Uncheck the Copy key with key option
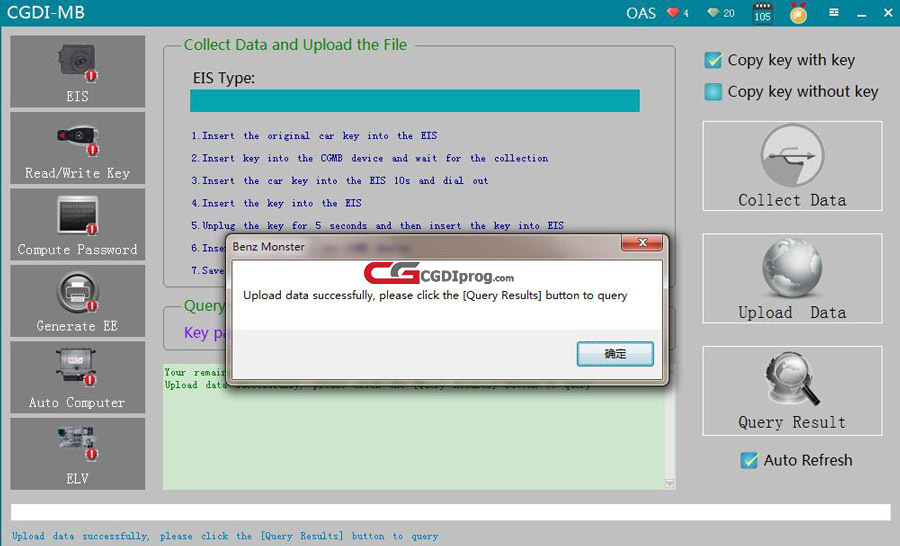The image size is (900, 546). click(713, 60)
